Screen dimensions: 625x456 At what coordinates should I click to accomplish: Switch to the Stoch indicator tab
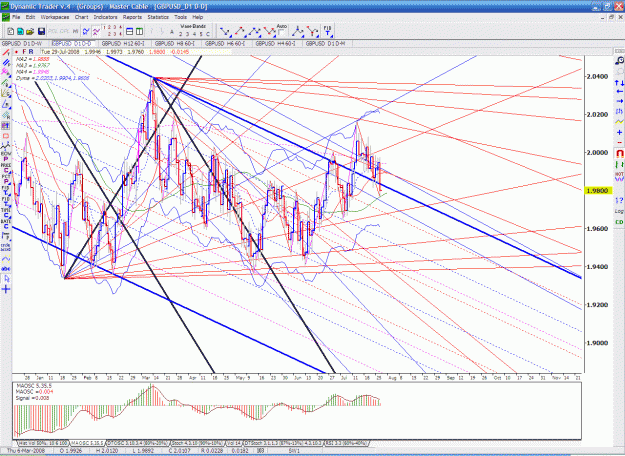[x=197, y=443]
